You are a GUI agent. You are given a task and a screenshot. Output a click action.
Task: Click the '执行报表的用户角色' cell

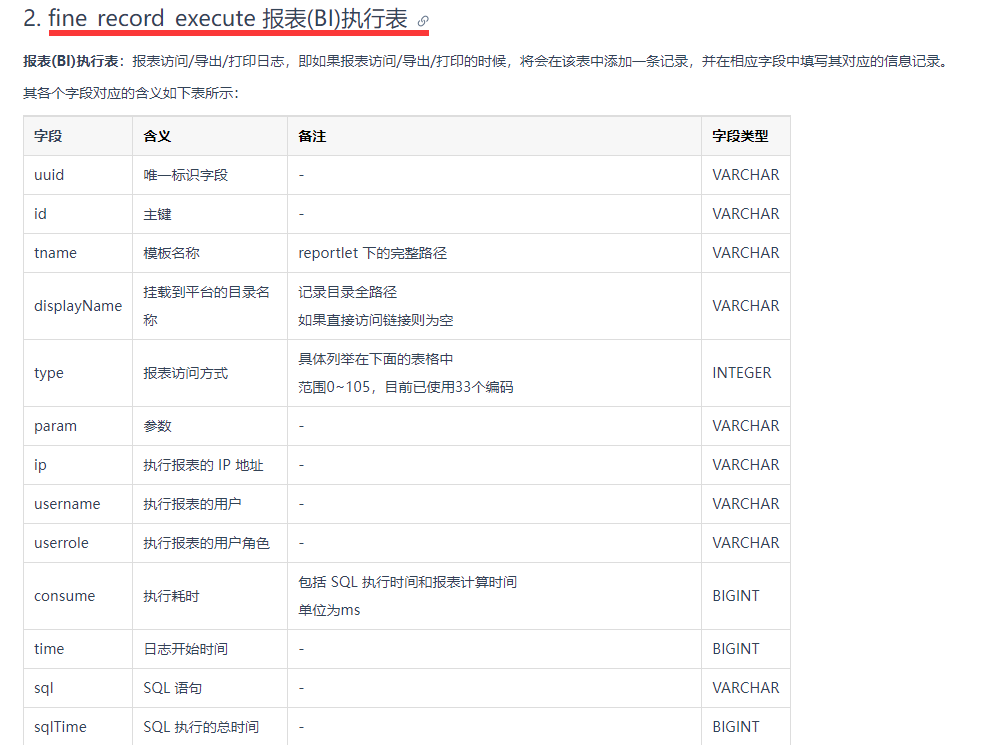pos(210,542)
